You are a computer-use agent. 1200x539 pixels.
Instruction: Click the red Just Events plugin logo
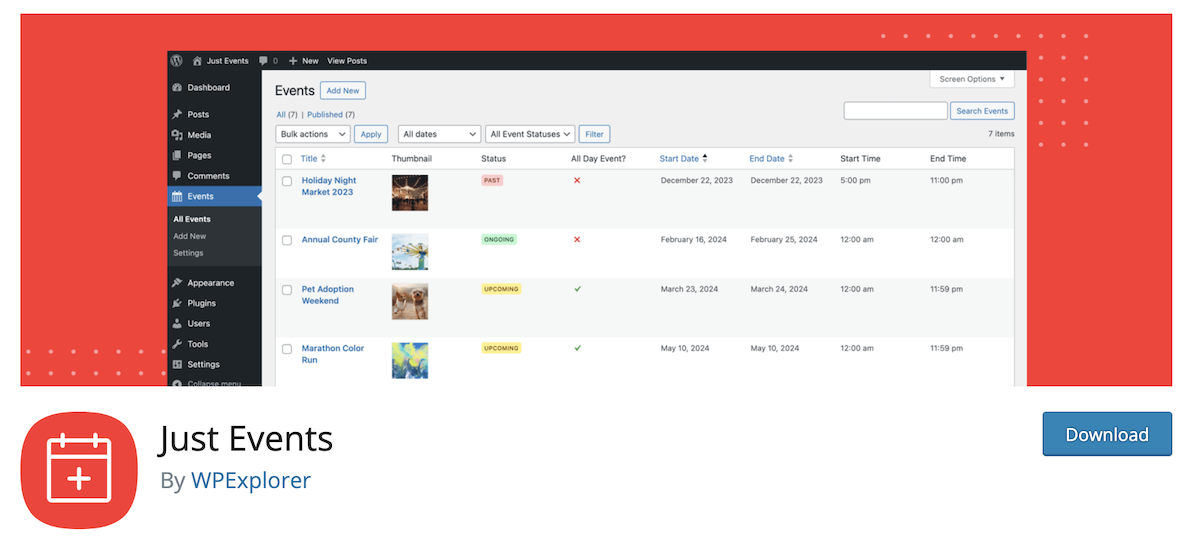pos(79,470)
